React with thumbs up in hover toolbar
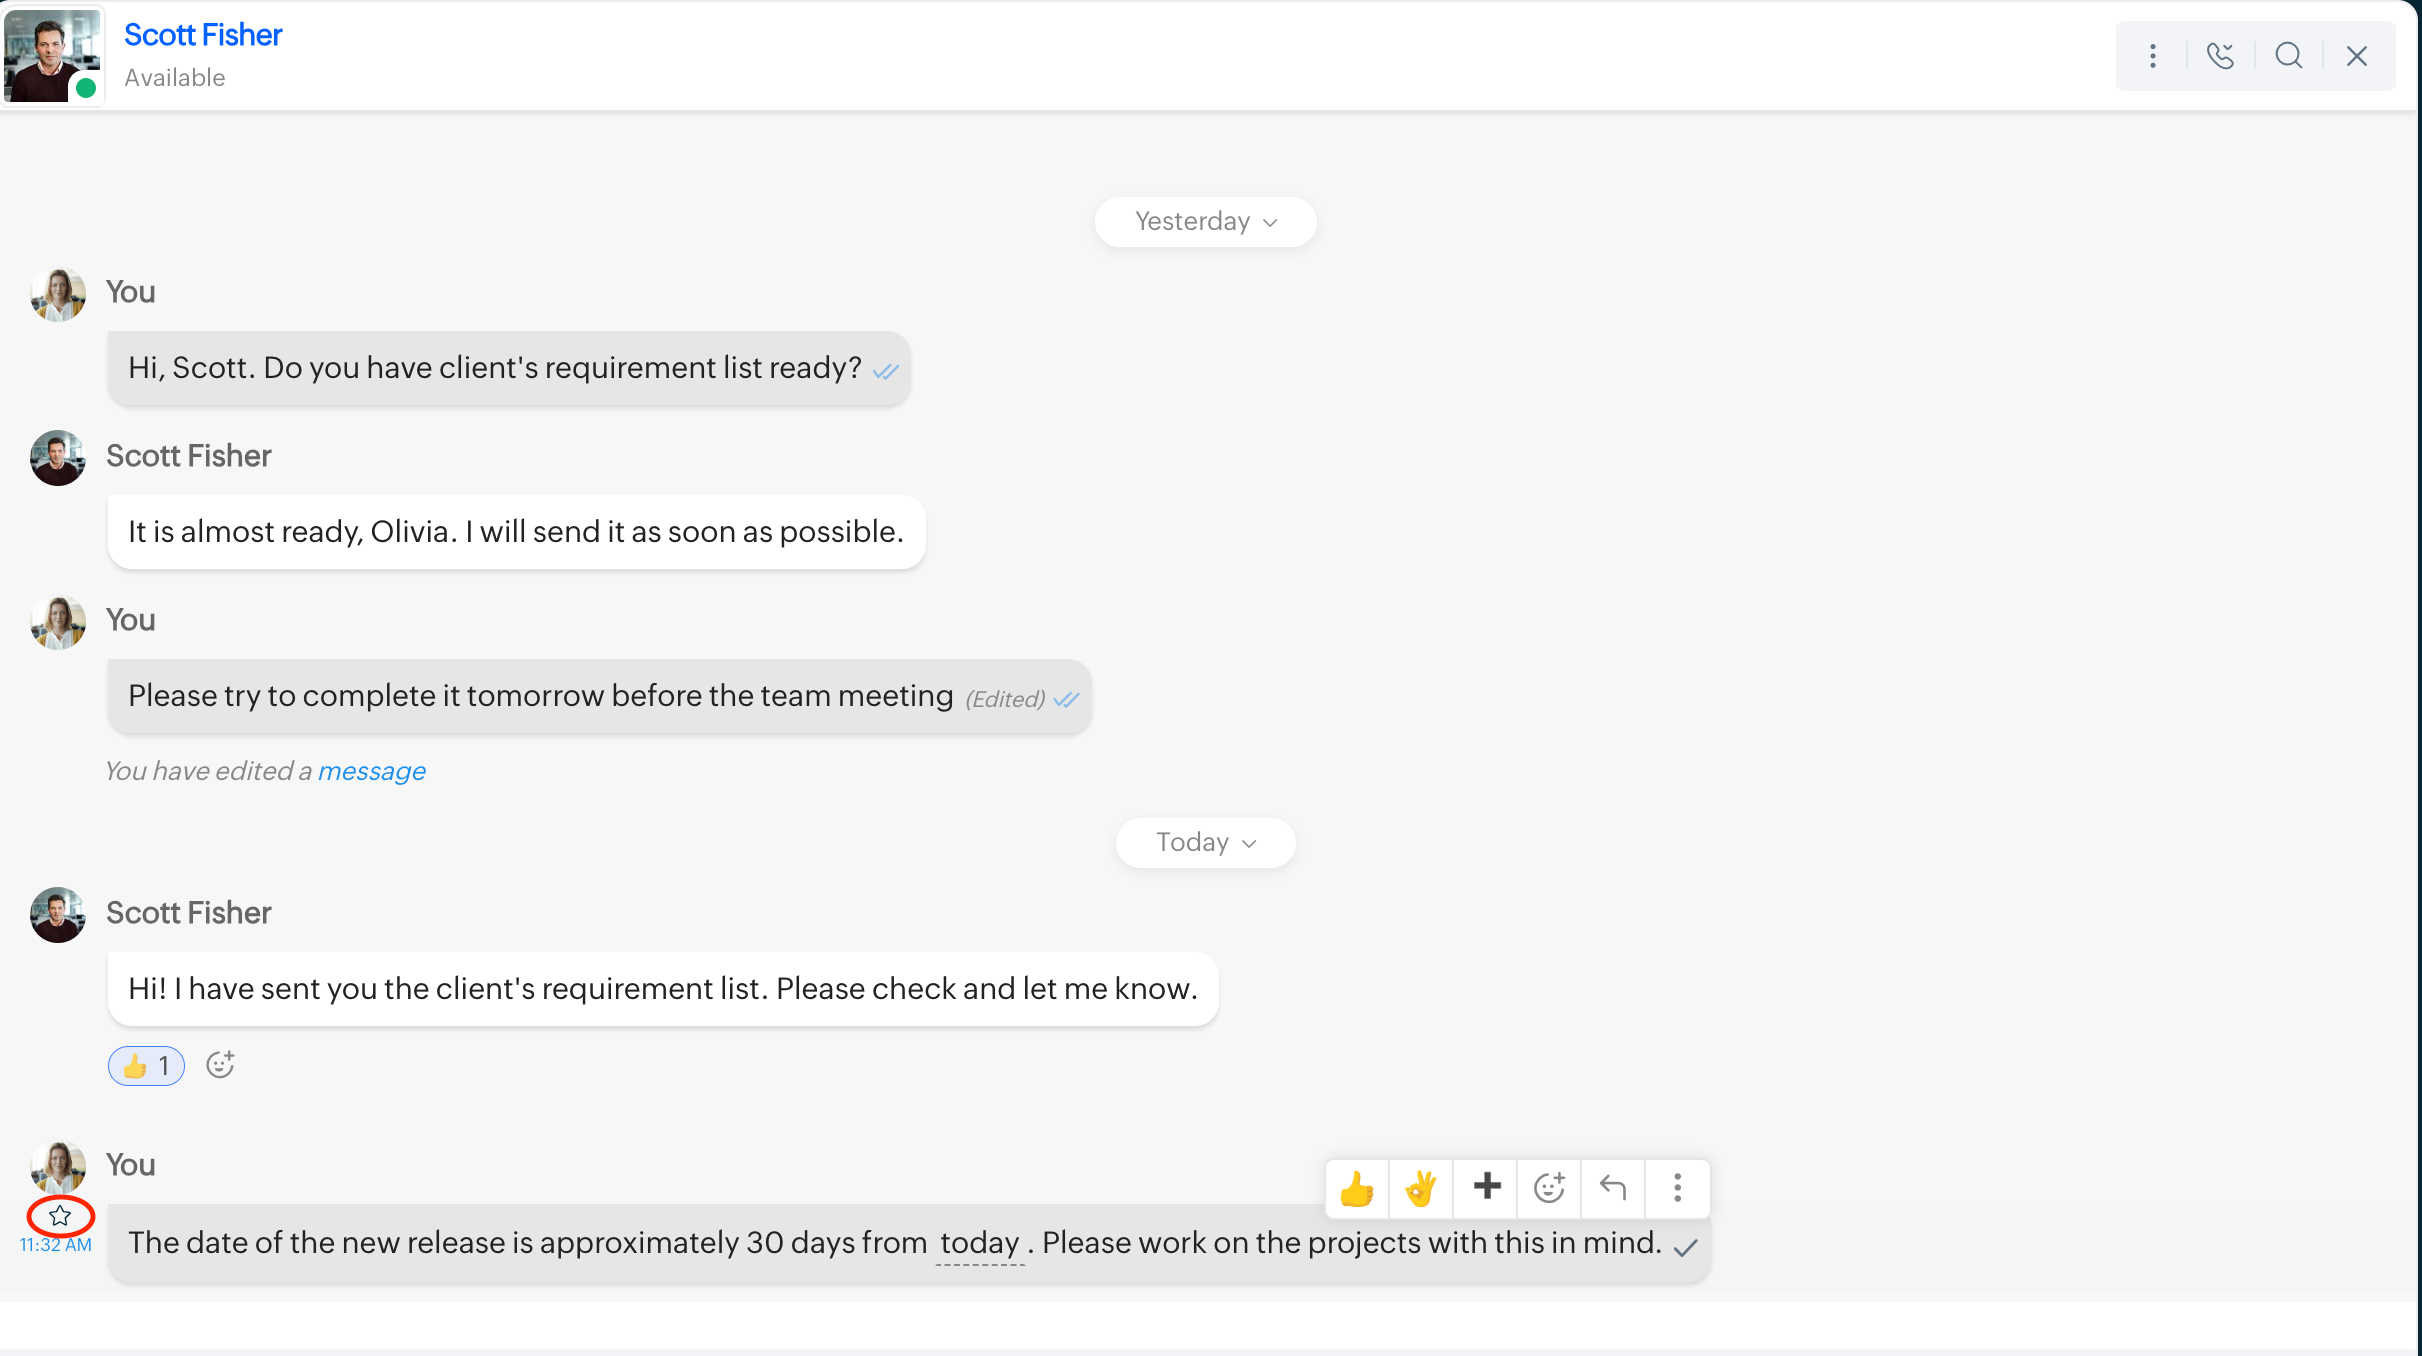2422x1356 pixels. [1357, 1189]
